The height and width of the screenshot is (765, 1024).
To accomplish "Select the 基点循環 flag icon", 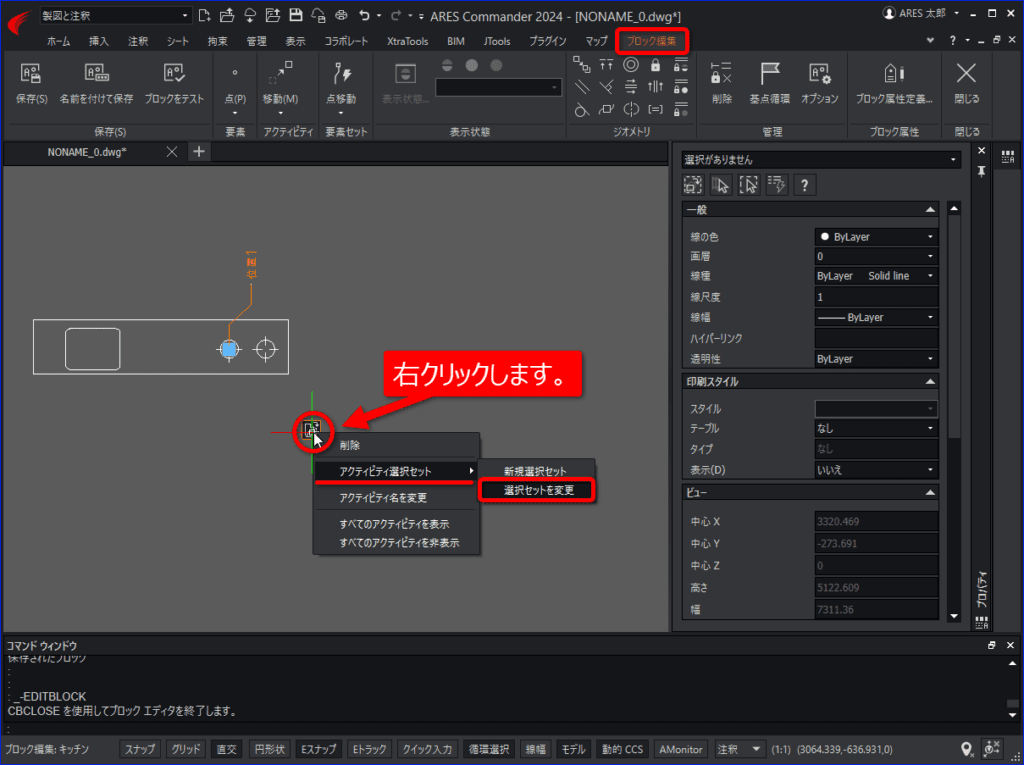I will click(x=770, y=73).
